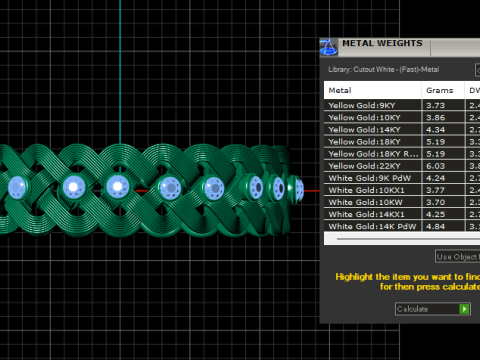Click the 3.77 grams value
The image size is (480, 360).
[435, 190]
